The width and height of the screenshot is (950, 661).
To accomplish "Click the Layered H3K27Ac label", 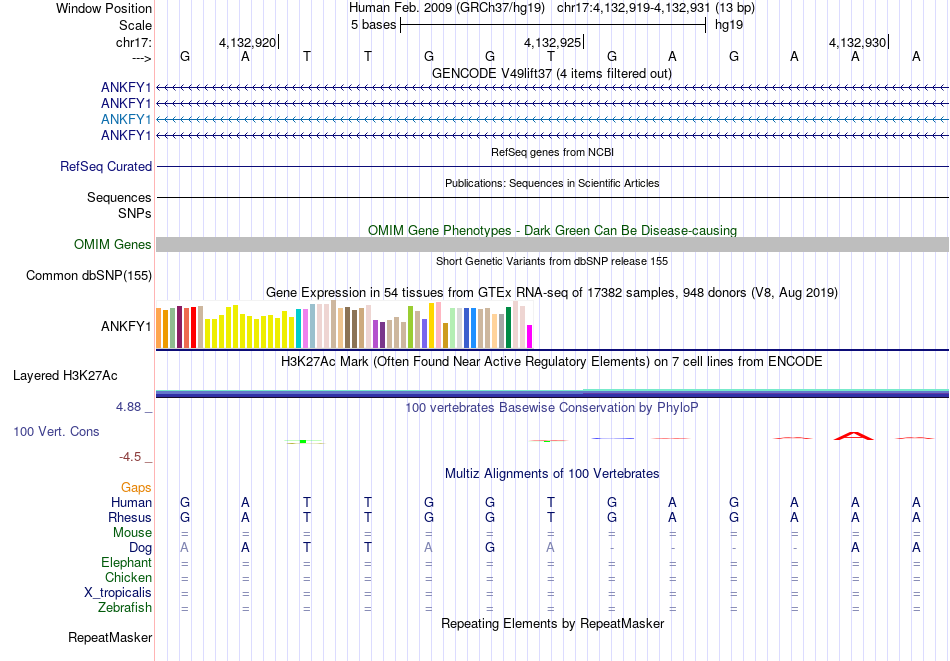I will coord(65,376).
